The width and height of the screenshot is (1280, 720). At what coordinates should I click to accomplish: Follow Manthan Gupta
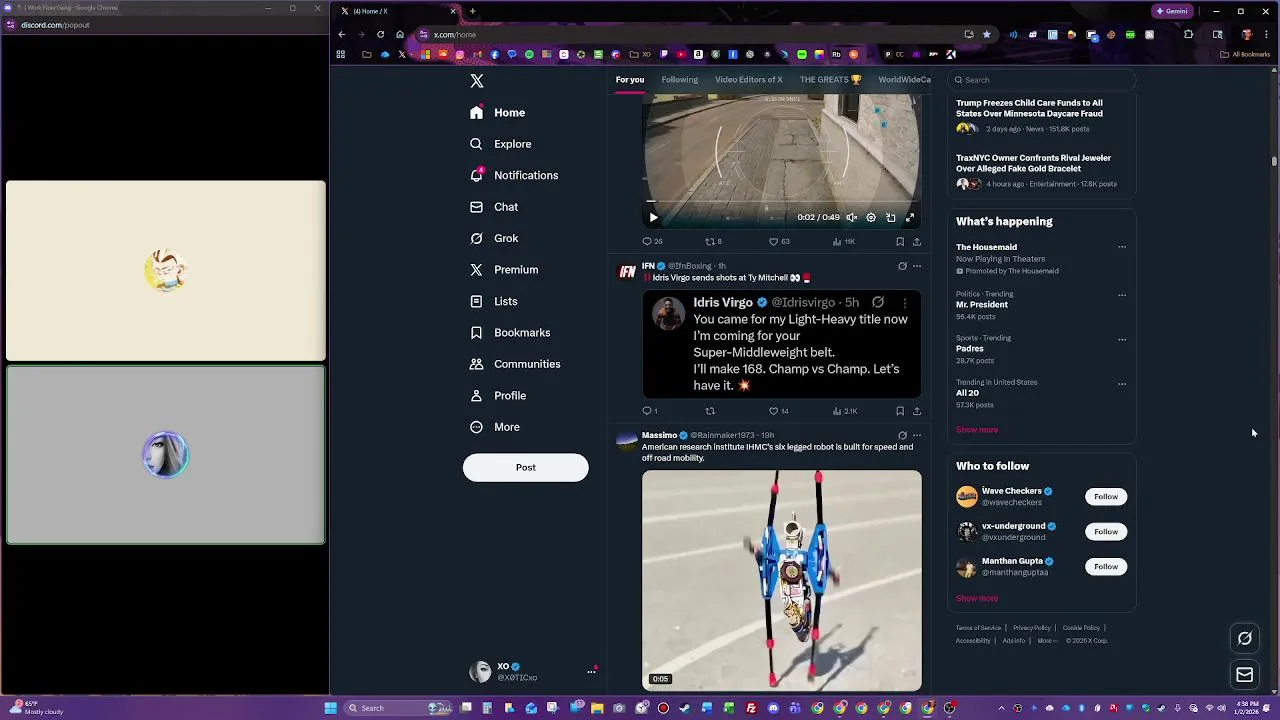1106,567
